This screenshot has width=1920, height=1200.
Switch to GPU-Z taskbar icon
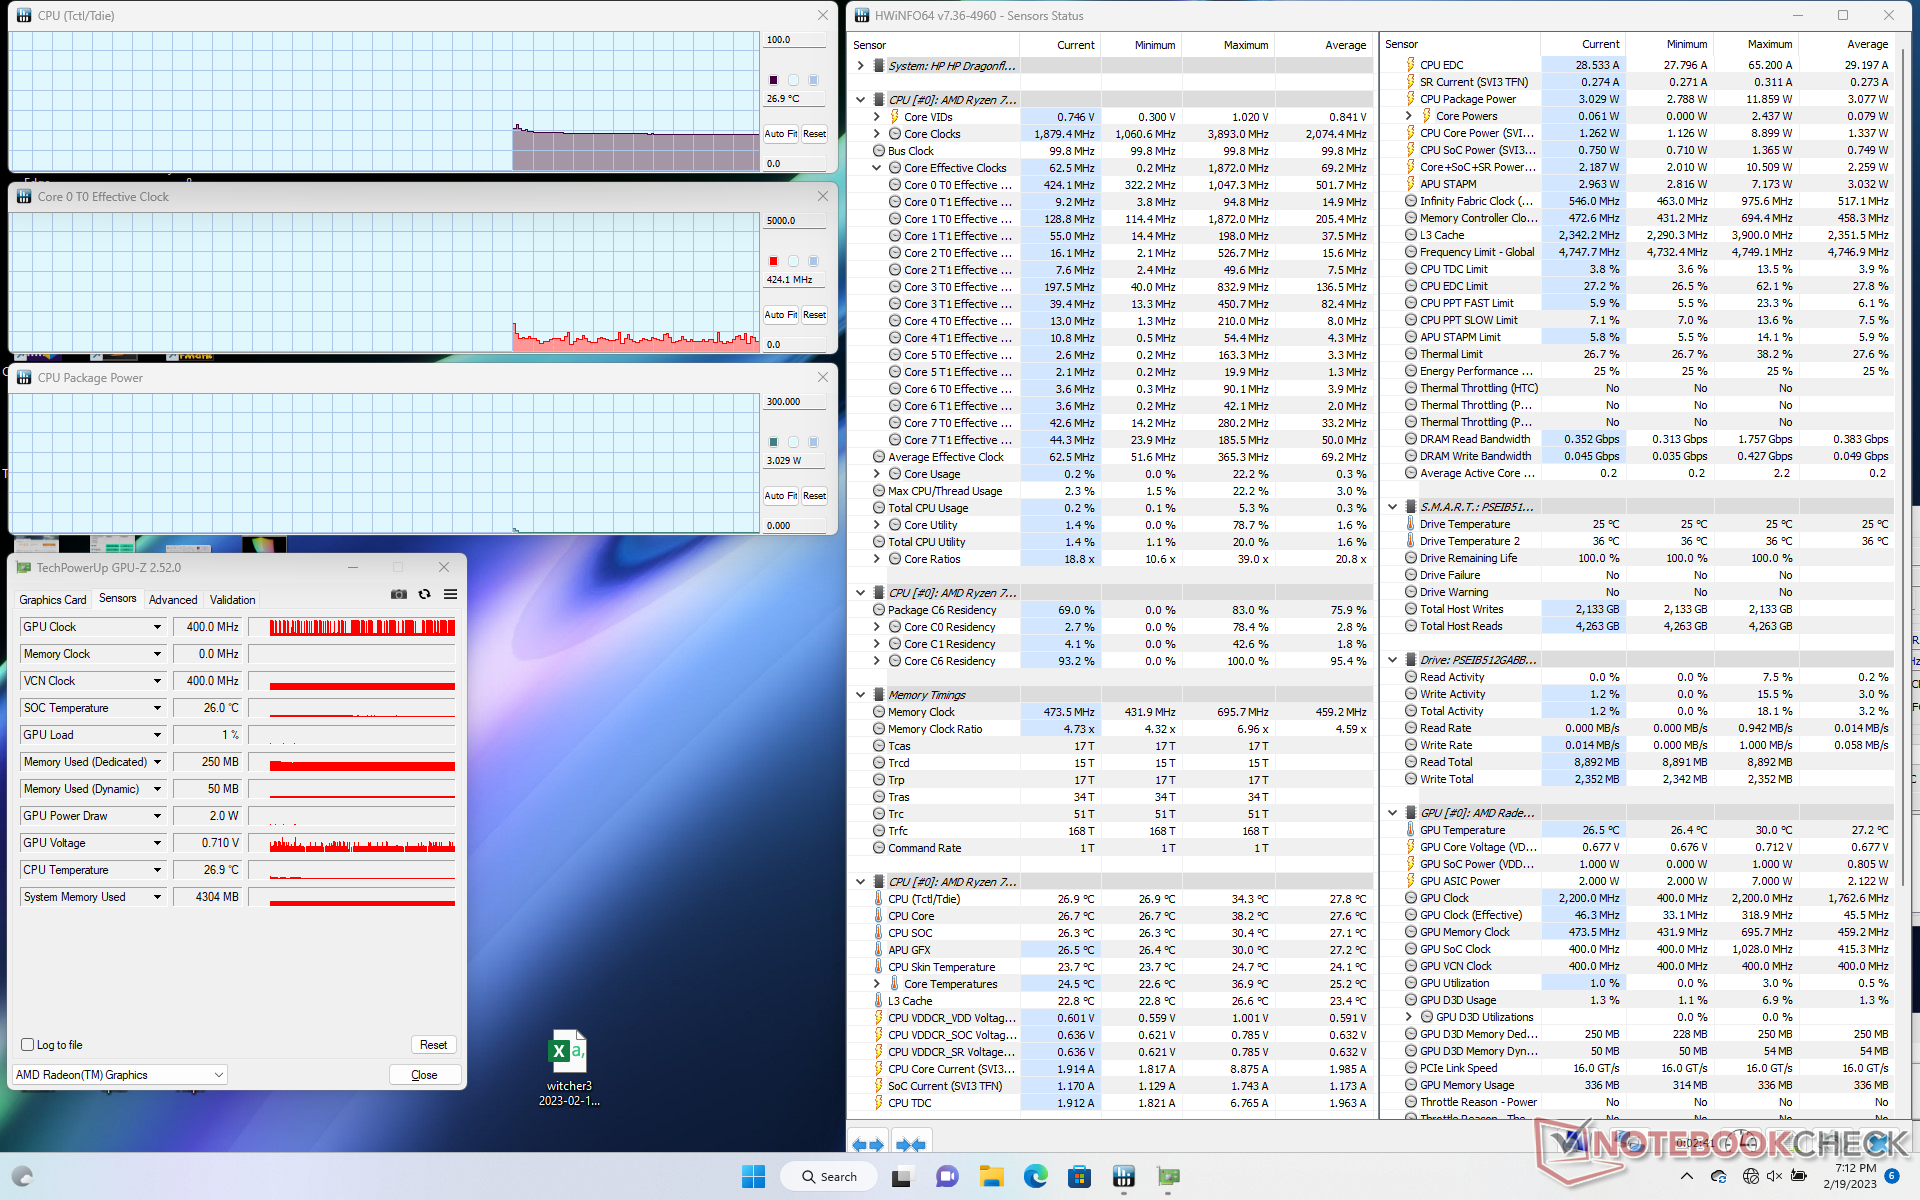tap(1168, 1176)
